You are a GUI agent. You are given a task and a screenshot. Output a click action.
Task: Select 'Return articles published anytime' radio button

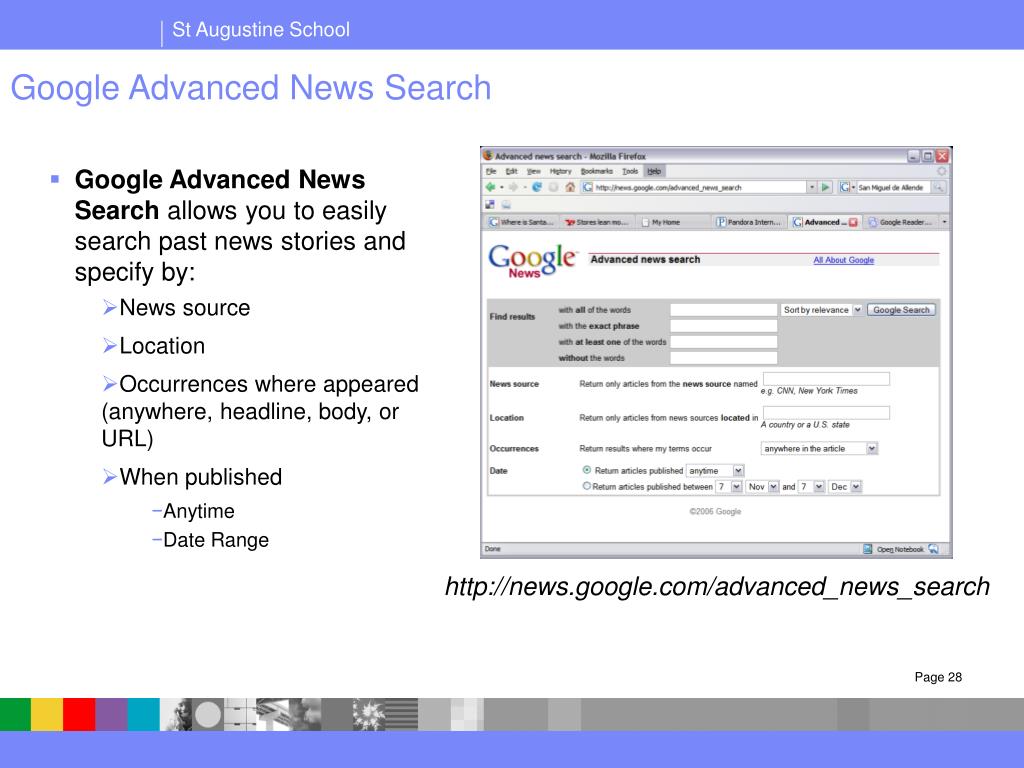tap(586, 470)
